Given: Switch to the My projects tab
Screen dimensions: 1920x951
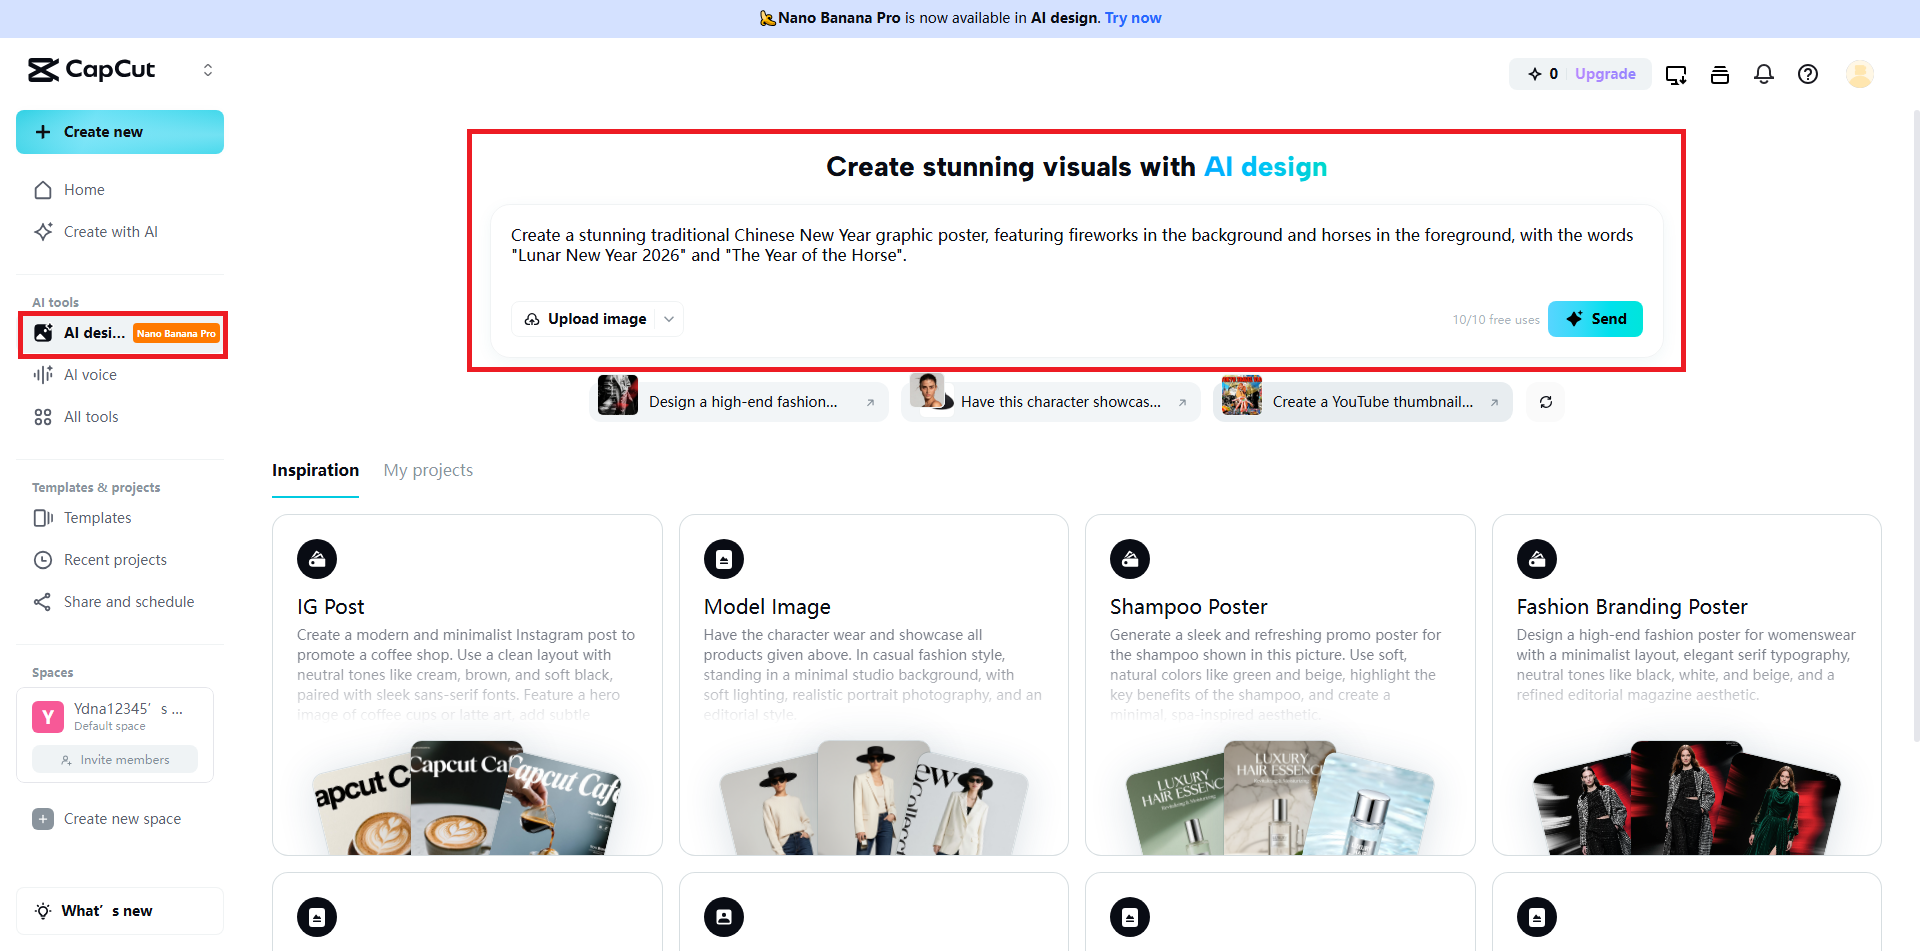Looking at the screenshot, I should pyautogui.click(x=428, y=470).
